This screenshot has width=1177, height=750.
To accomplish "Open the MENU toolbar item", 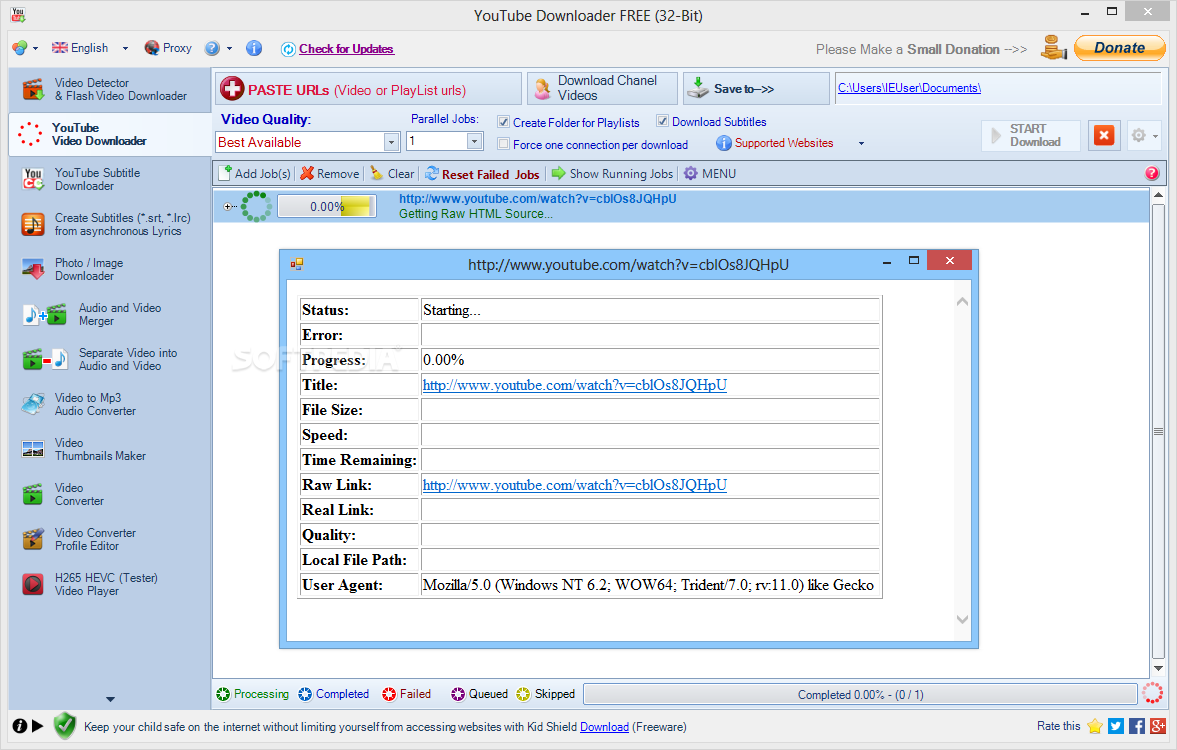I will coord(709,174).
